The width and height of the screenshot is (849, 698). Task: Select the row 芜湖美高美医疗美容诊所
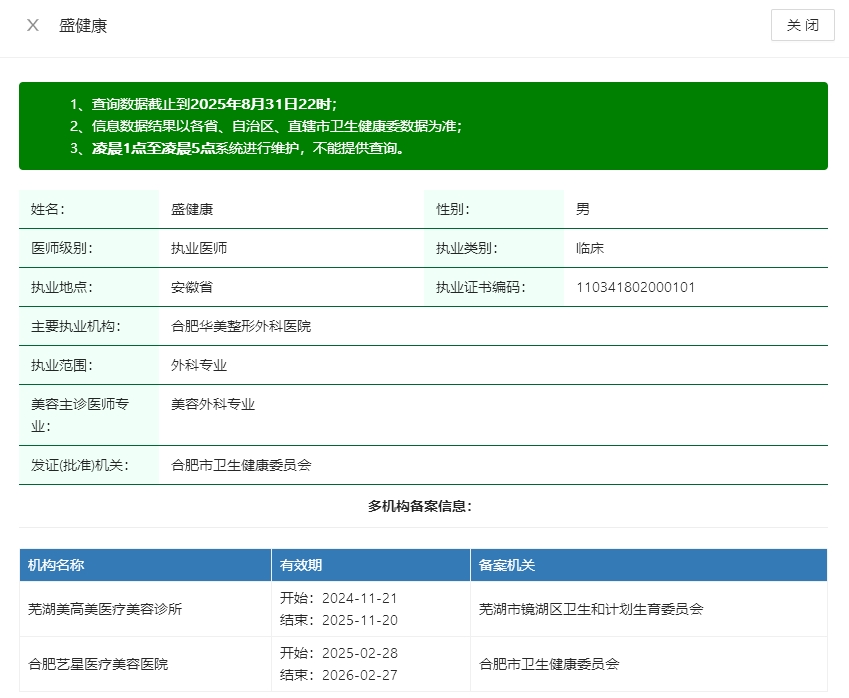coord(423,609)
